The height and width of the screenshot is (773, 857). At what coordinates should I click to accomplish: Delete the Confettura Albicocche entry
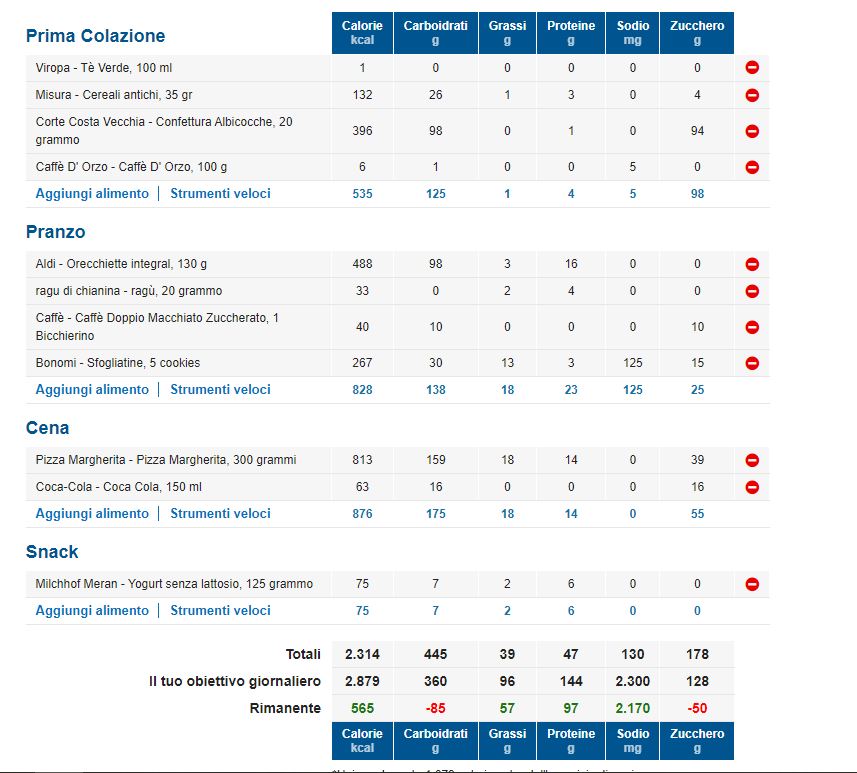tap(752, 131)
